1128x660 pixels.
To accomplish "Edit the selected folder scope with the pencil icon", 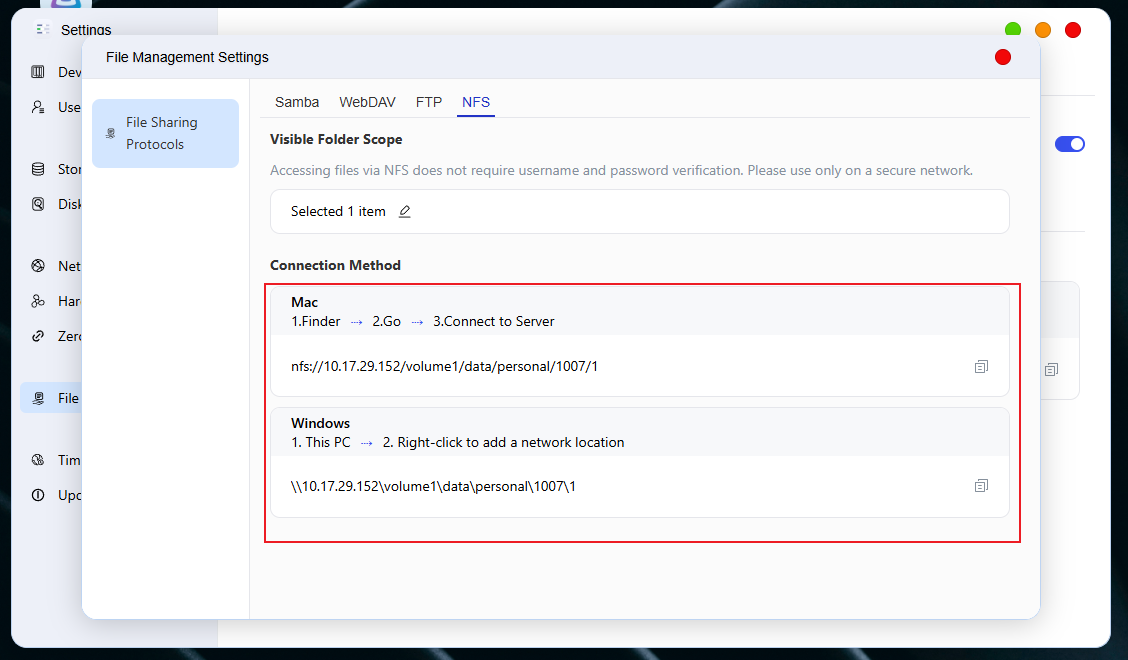I will click(x=405, y=212).
